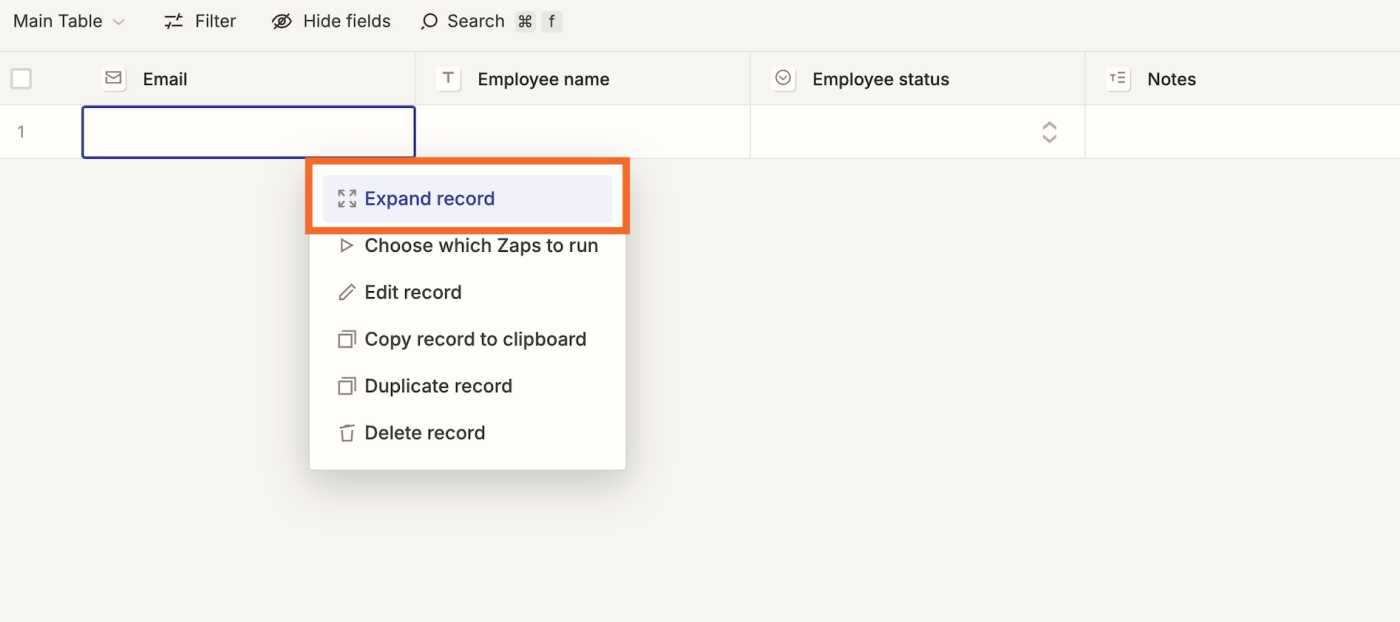Choose Duplicate record from the menu
The height and width of the screenshot is (622, 1400).
click(x=467, y=386)
